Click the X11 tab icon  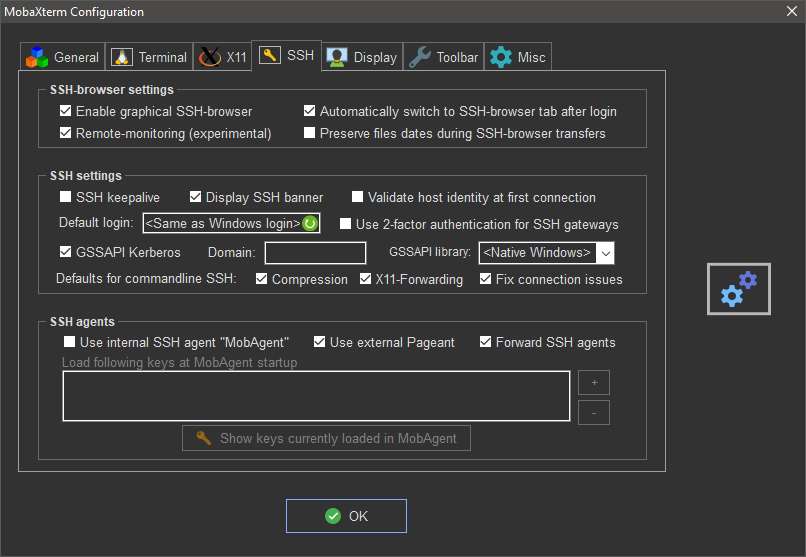pos(210,57)
